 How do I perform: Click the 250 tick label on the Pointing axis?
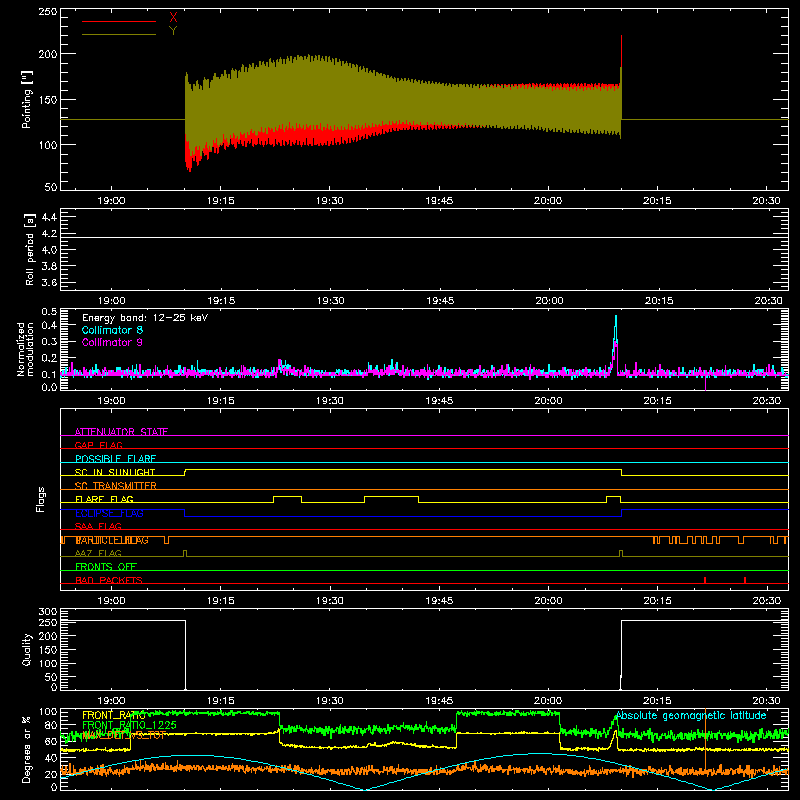pos(47,12)
